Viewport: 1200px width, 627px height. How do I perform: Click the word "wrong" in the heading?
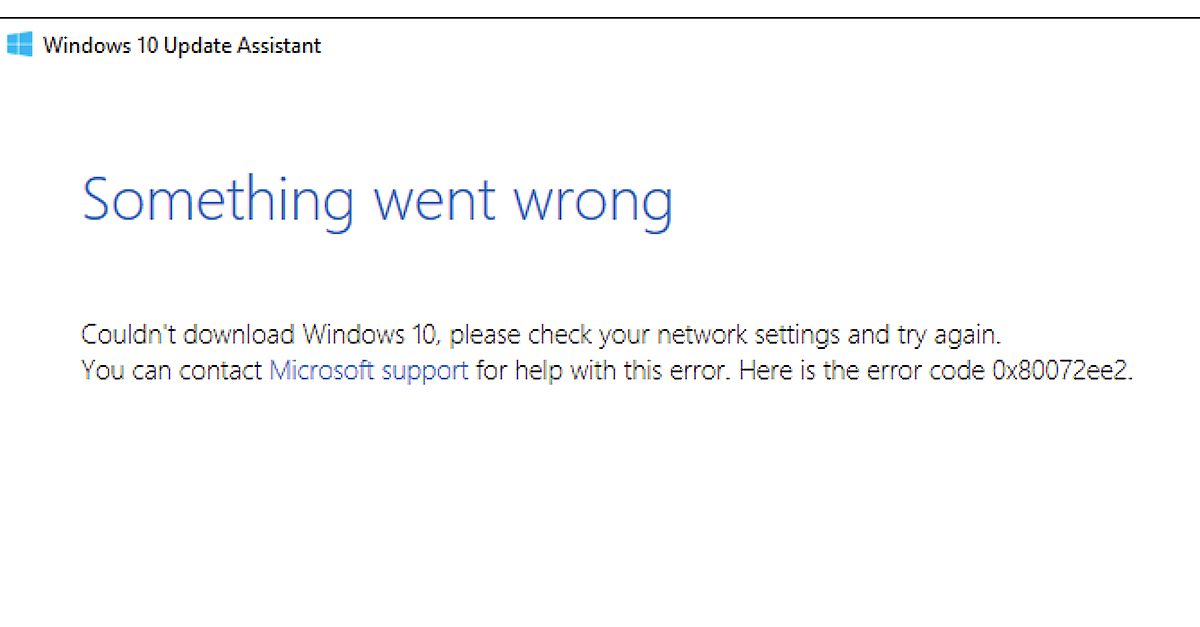pos(592,201)
